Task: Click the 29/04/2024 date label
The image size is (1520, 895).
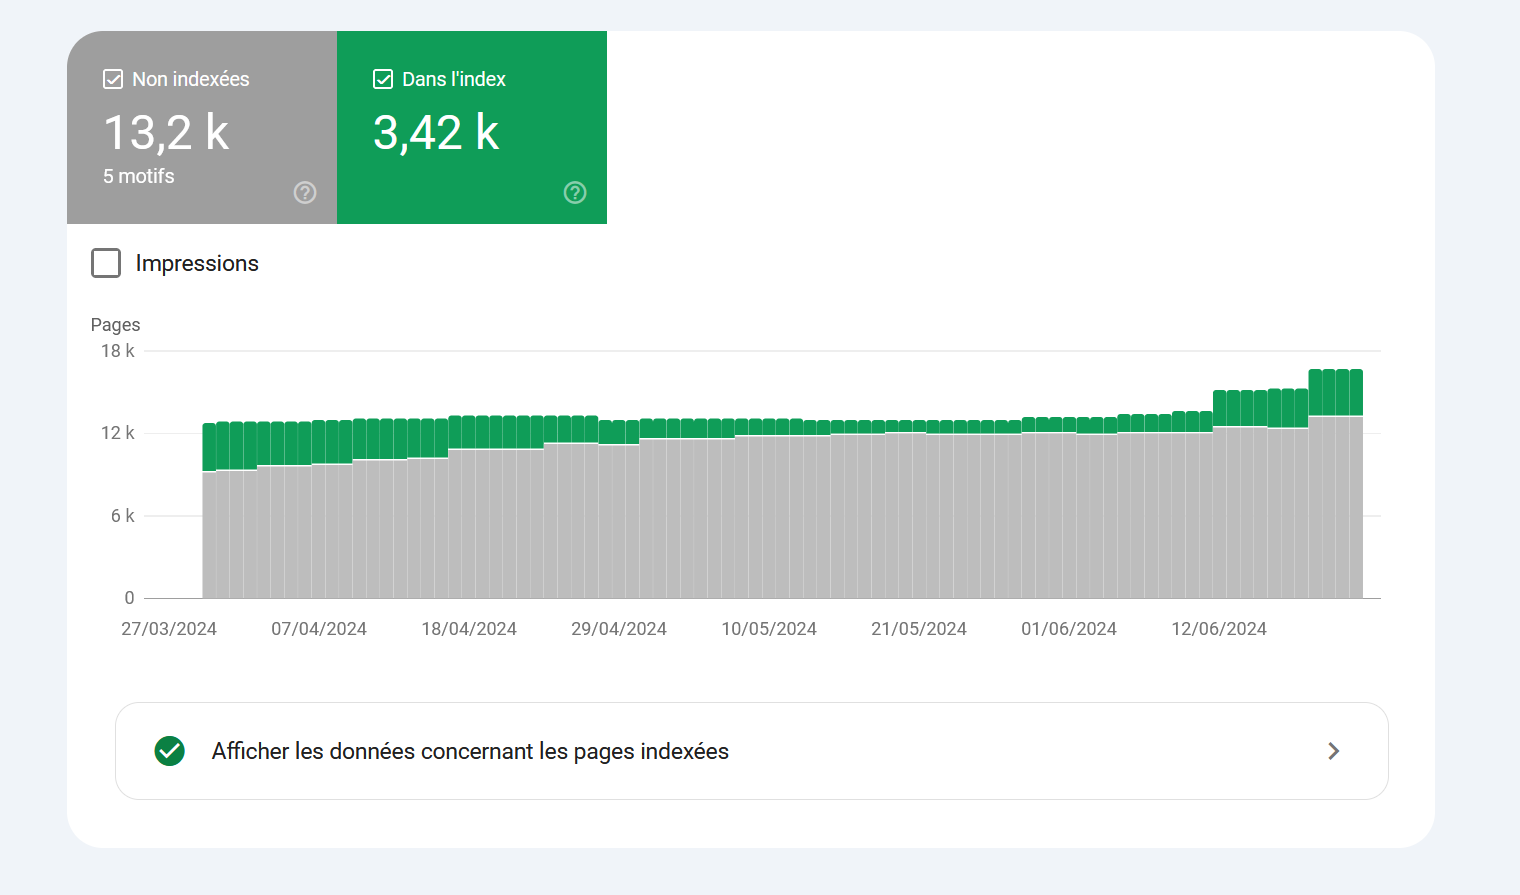Action: [619, 629]
